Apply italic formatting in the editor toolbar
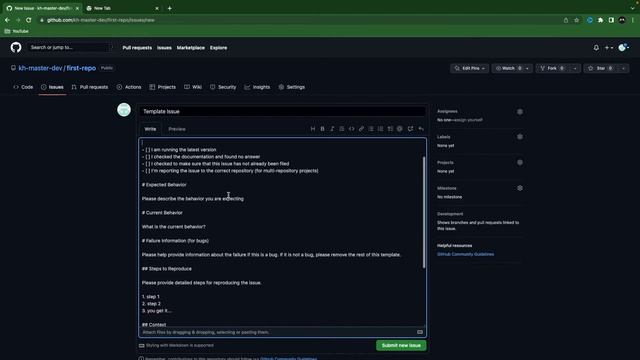The image size is (640, 360). [332, 129]
